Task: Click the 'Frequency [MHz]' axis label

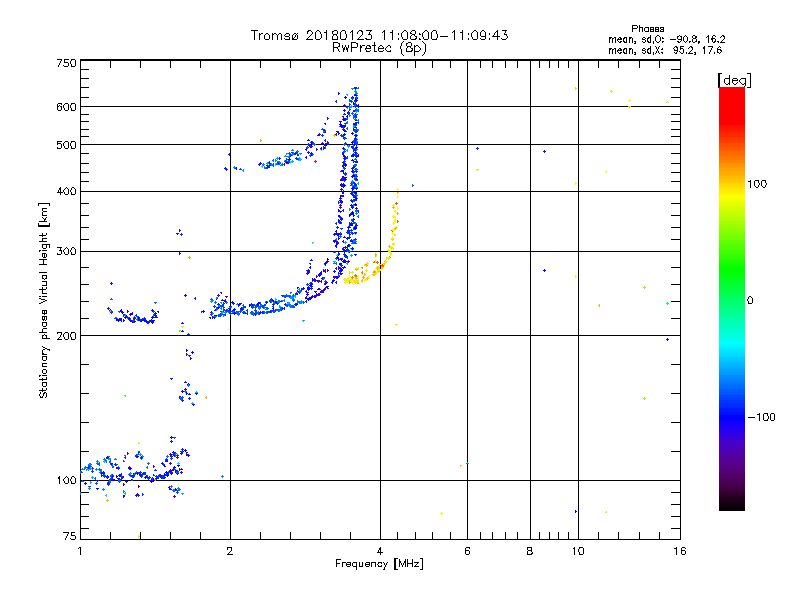Action: click(x=379, y=564)
